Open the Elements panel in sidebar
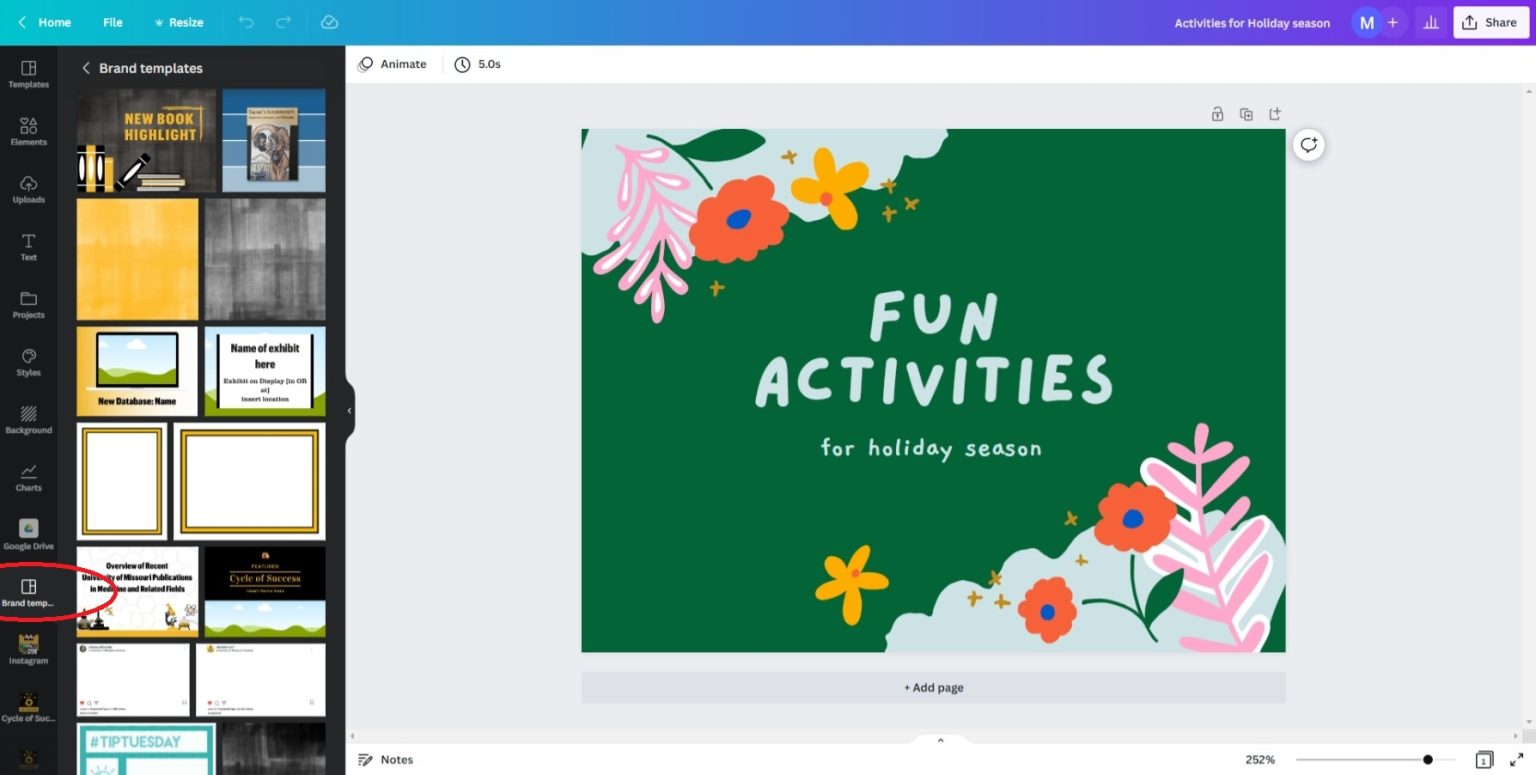This screenshot has width=1536, height=775. tap(28, 130)
